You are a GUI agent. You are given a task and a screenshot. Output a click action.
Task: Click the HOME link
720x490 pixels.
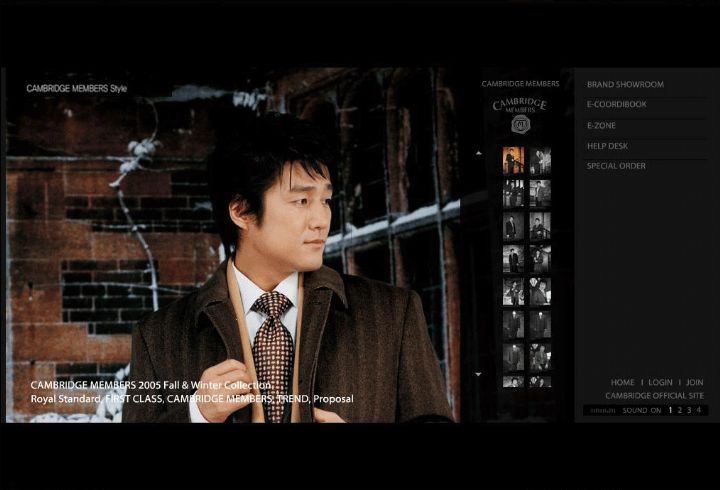click(622, 382)
